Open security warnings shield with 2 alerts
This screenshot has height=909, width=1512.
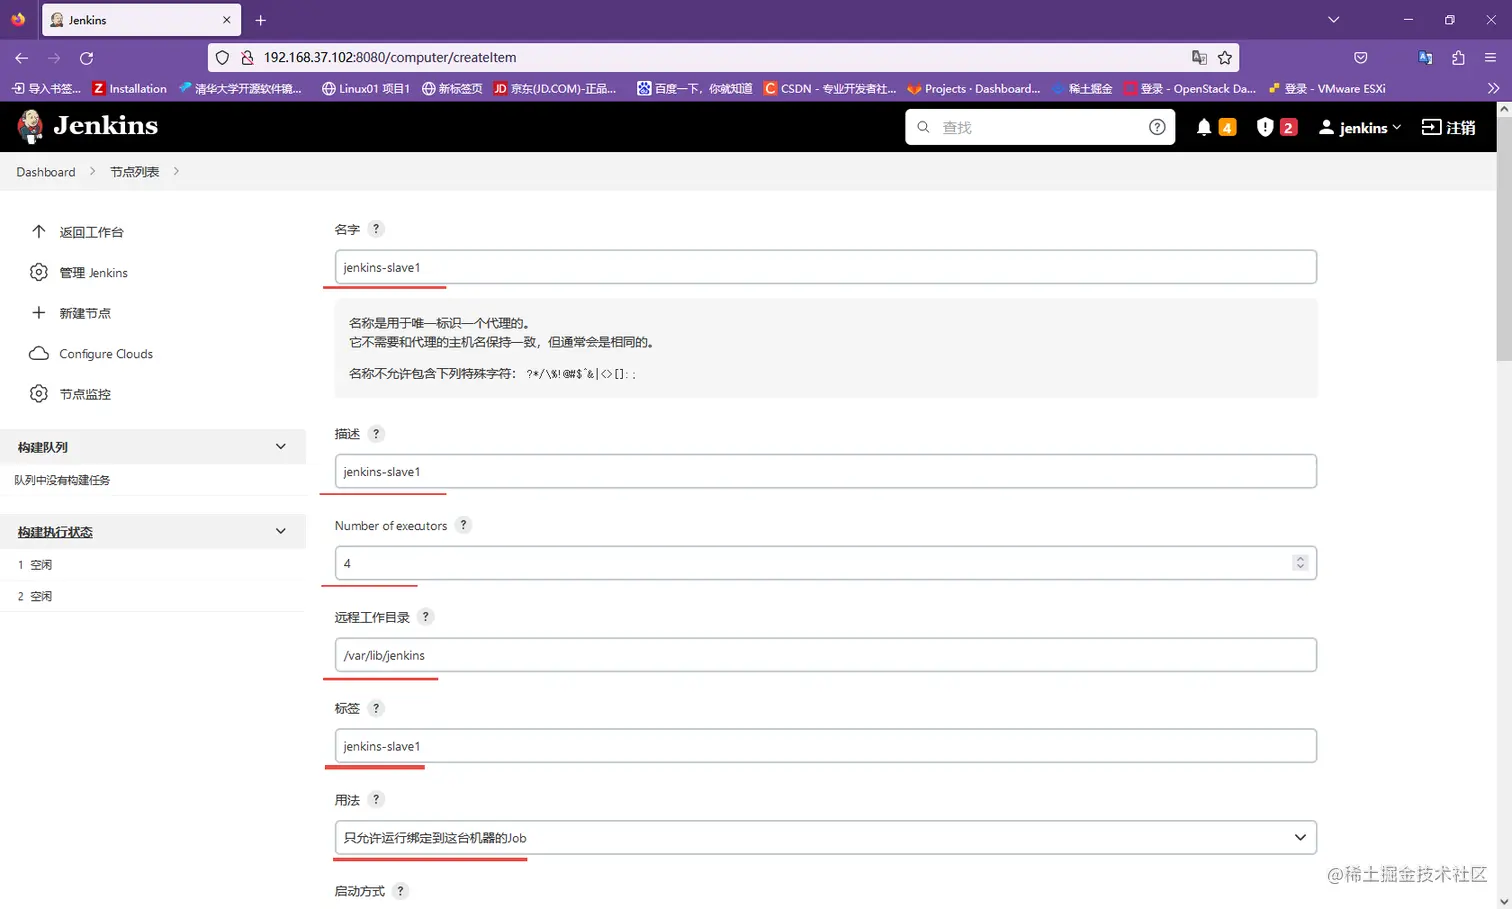click(1276, 127)
